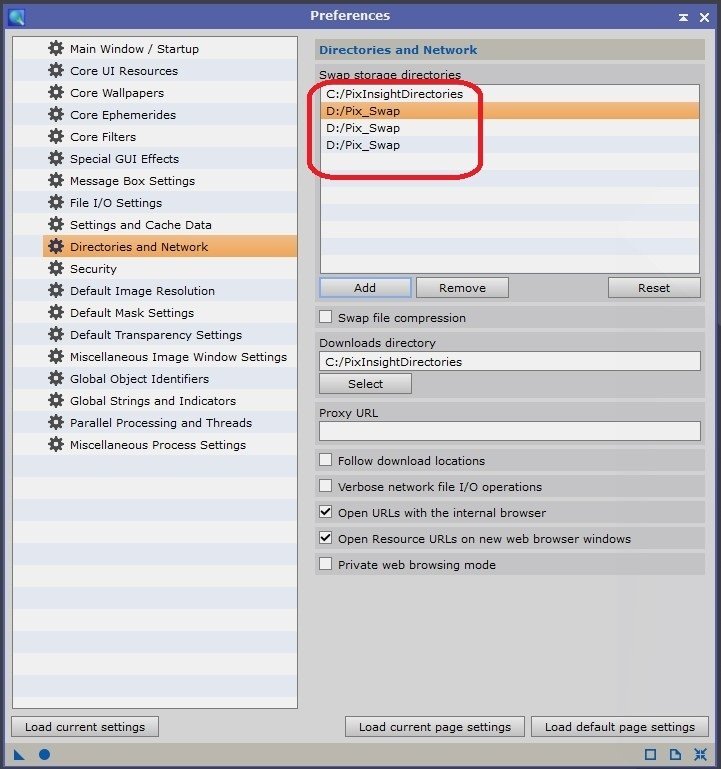The image size is (721, 769).
Task: Click Add swap directory button
Action: point(365,288)
